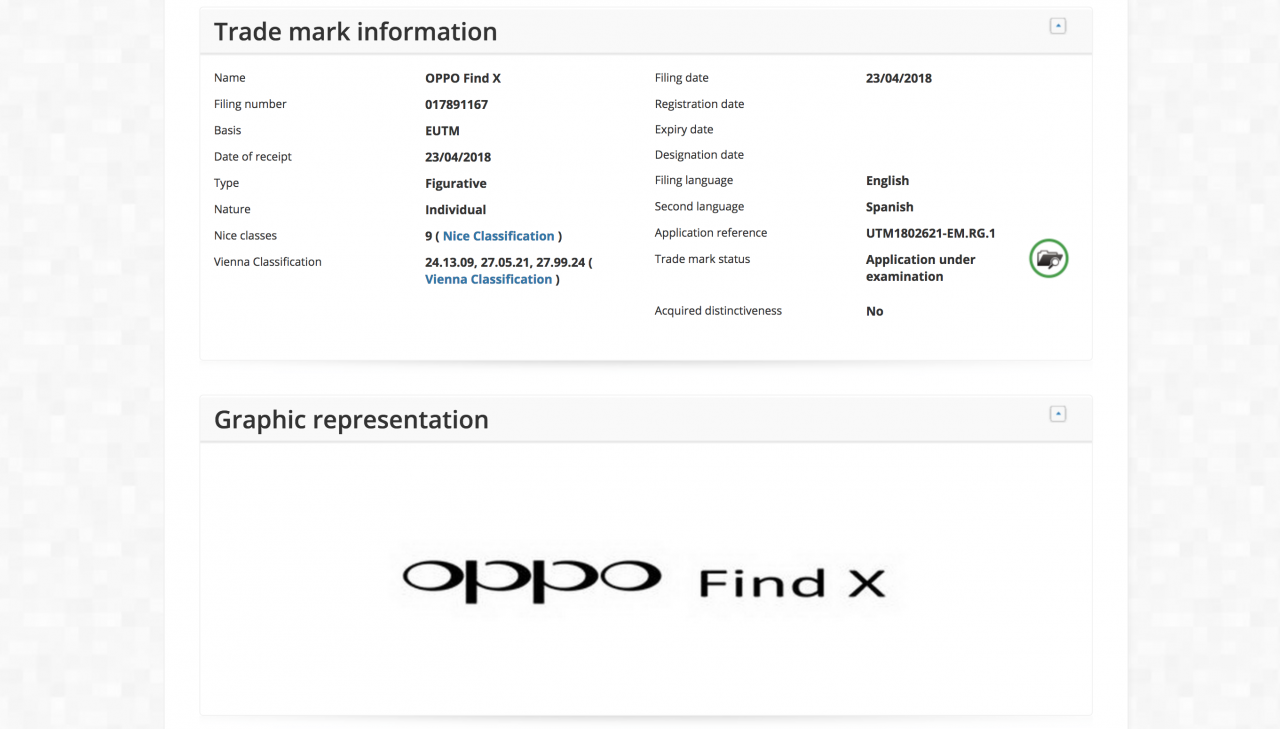Click the Type value Figurative
Viewport: 1280px width, 729px height.
(456, 183)
